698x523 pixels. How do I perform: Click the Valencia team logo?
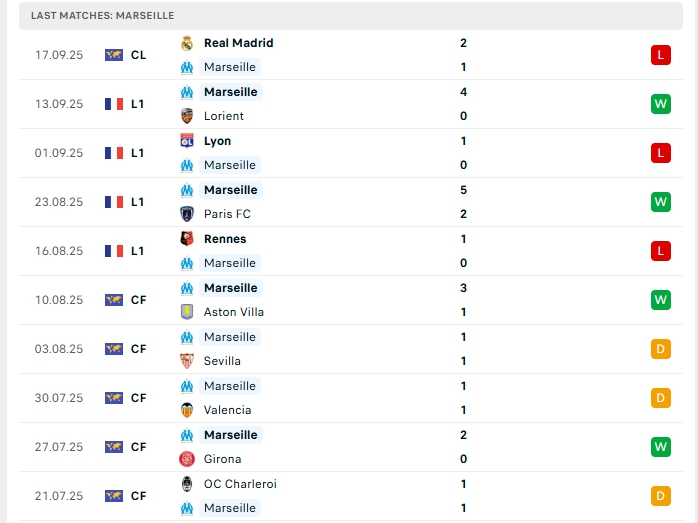[187, 410]
